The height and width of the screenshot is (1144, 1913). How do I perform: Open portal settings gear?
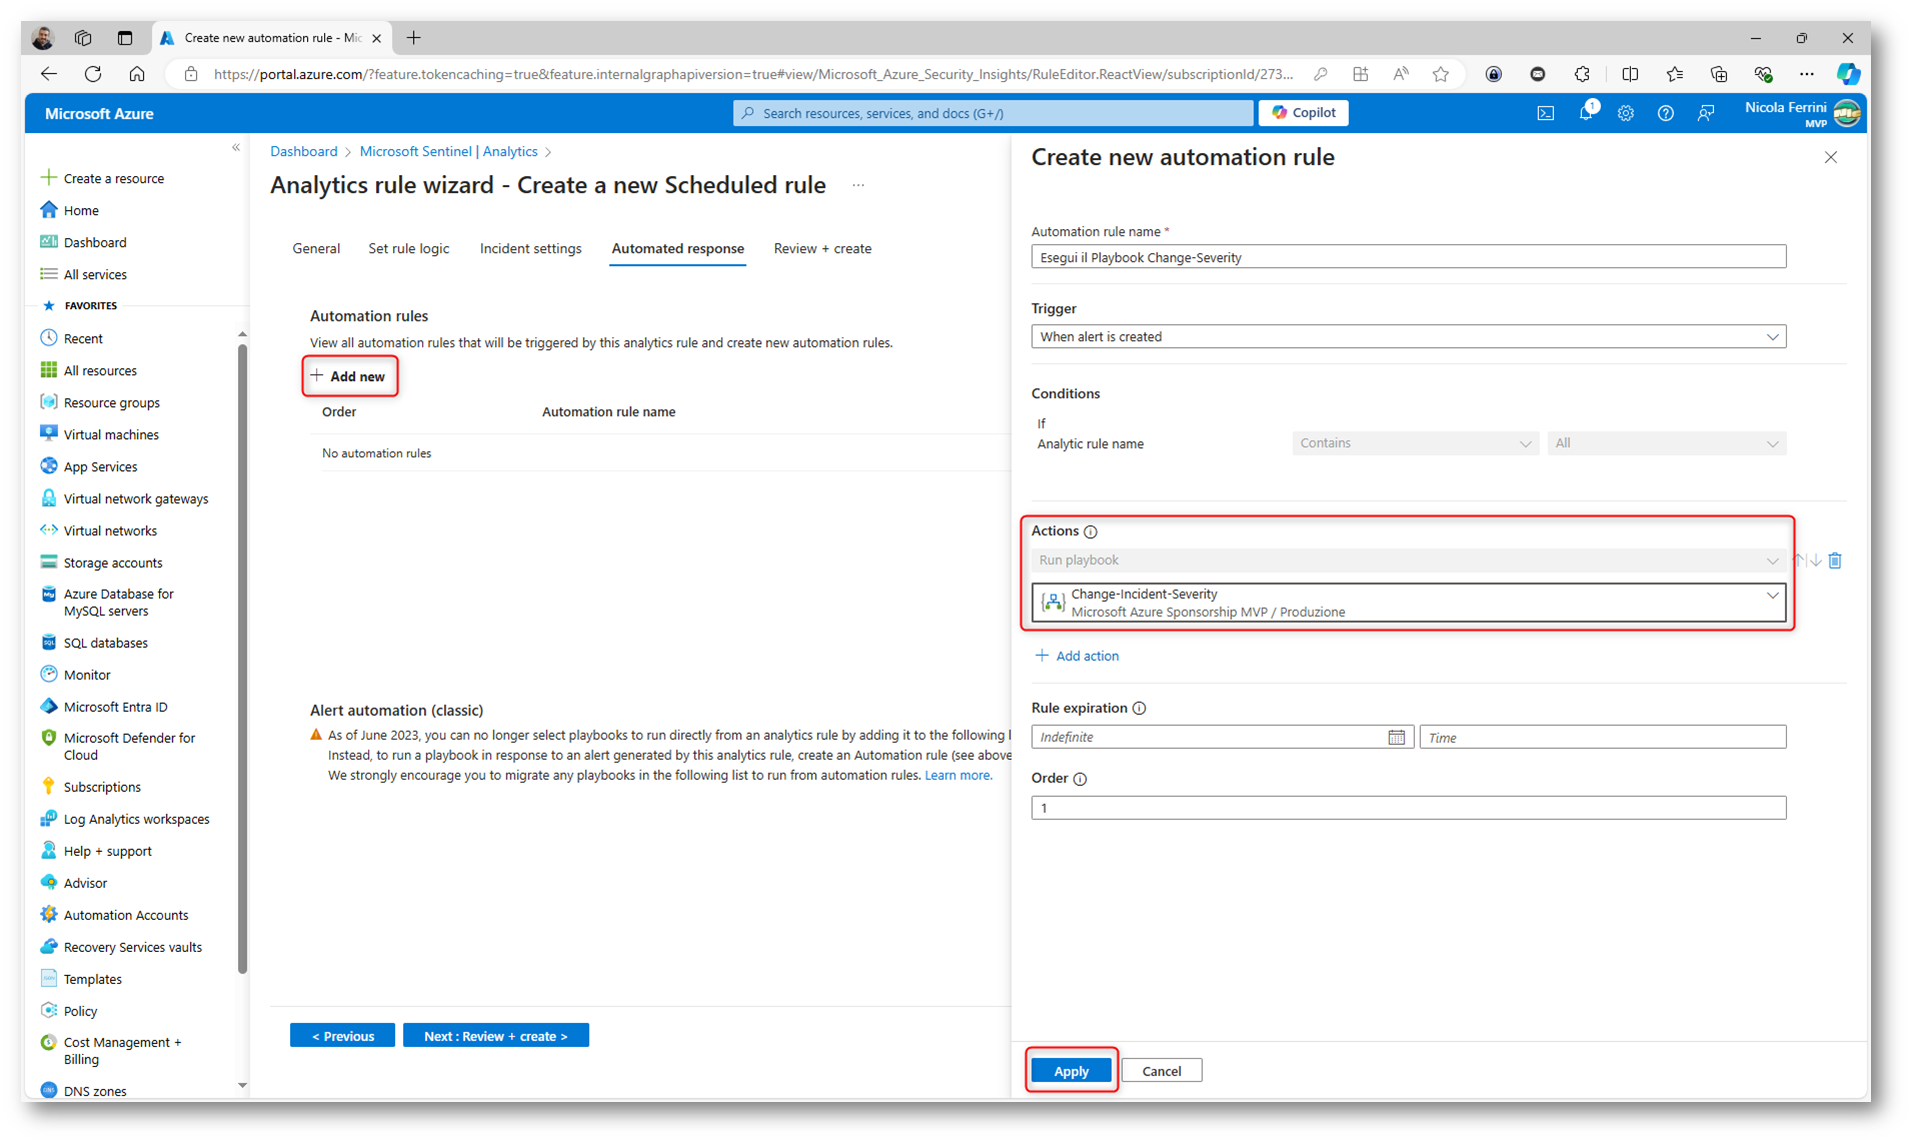pyautogui.click(x=1626, y=113)
